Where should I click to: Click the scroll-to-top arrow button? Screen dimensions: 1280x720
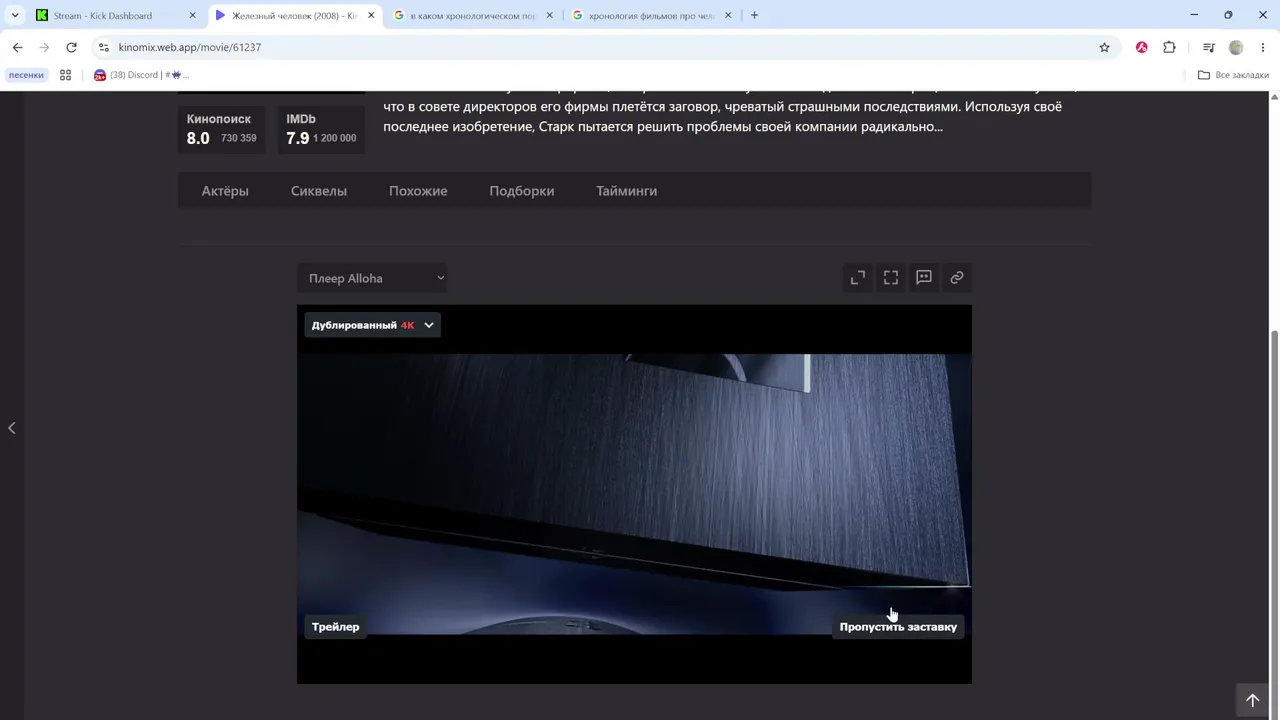pyautogui.click(x=1252, y=700)
